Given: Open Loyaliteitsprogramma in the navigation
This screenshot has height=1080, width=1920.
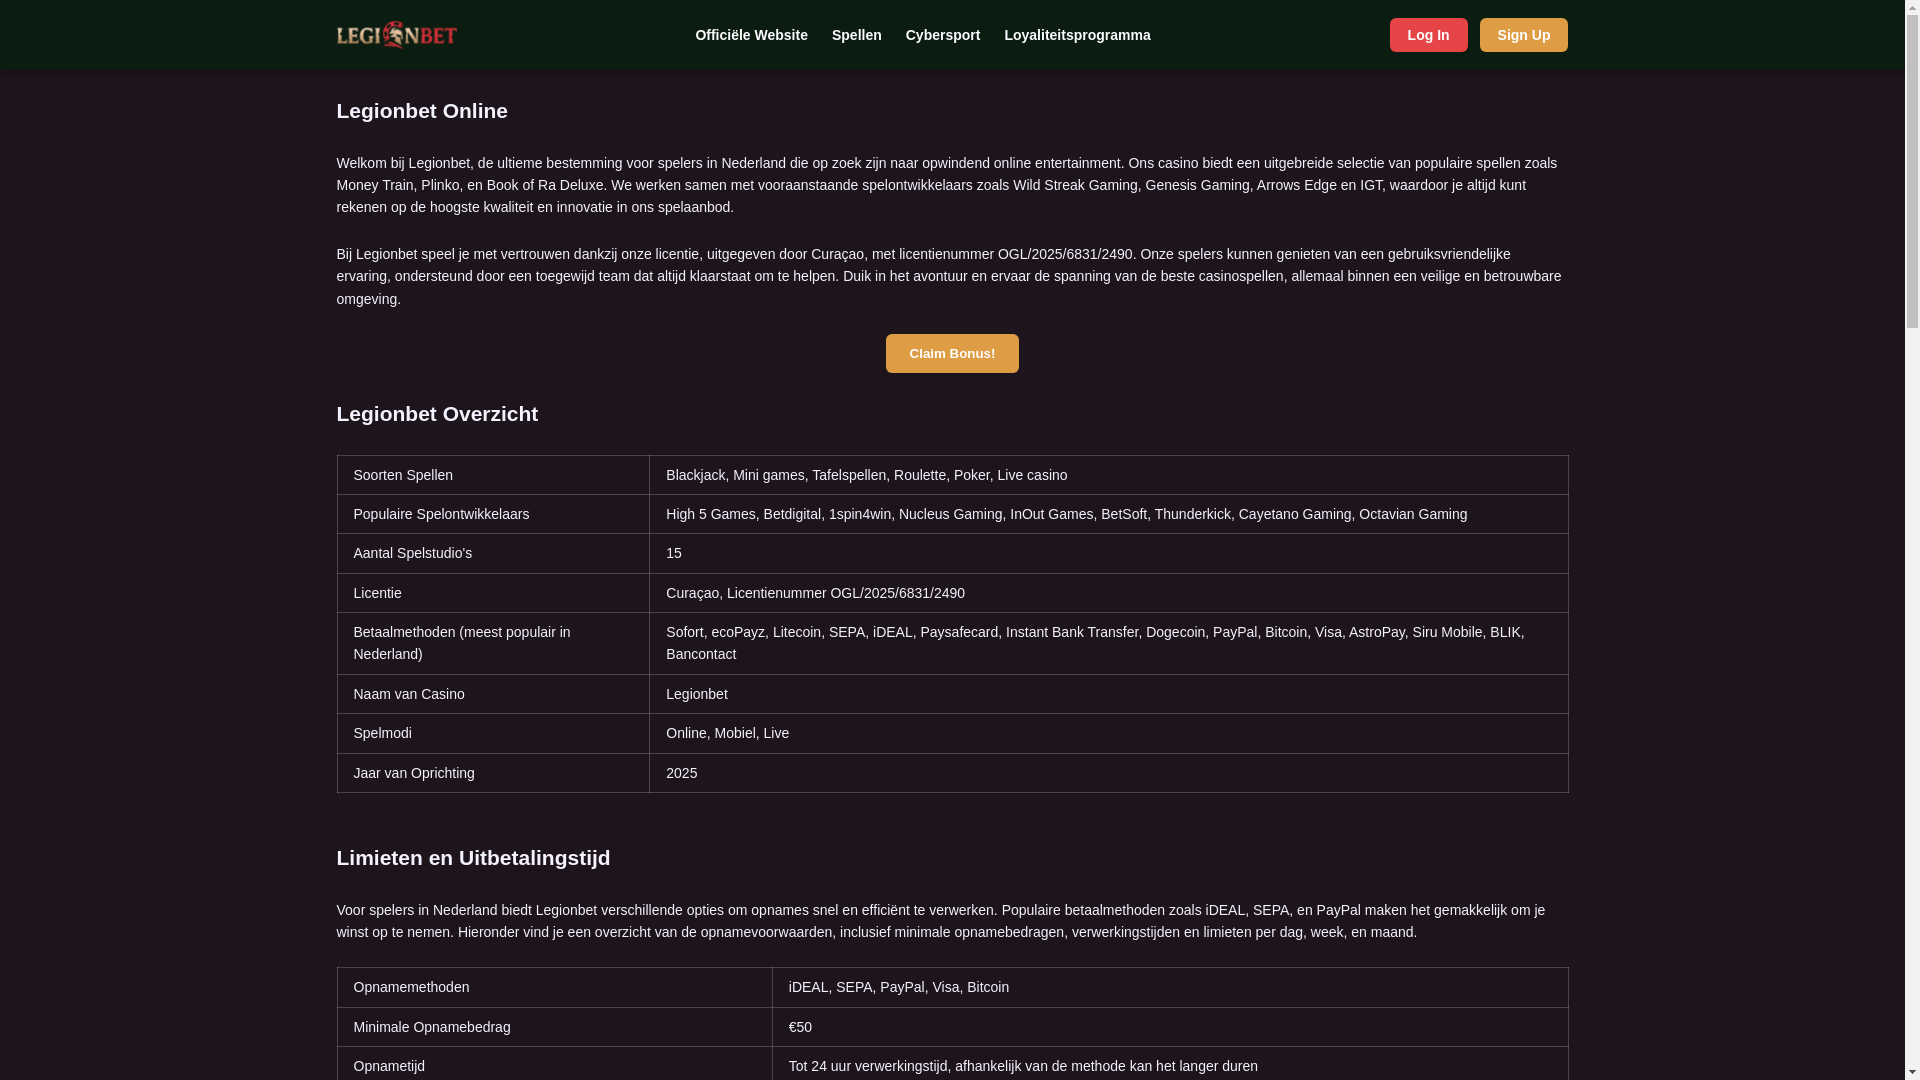Looking at the screenshot, I should [1077, 35].
